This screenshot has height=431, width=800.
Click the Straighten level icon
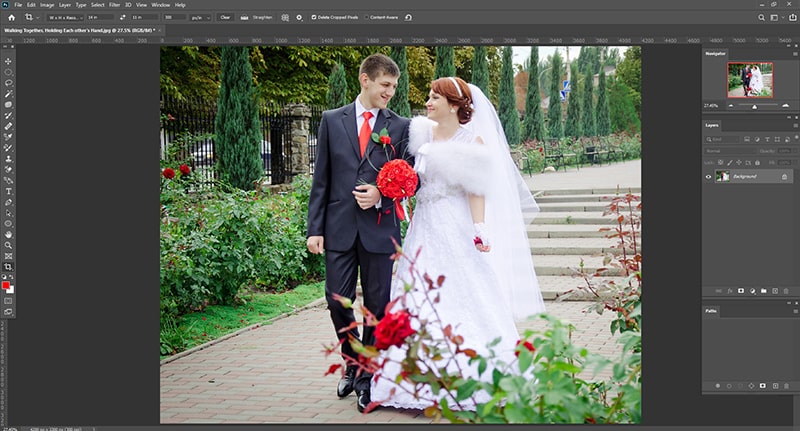pyautogui.click(x=244, y=17)
